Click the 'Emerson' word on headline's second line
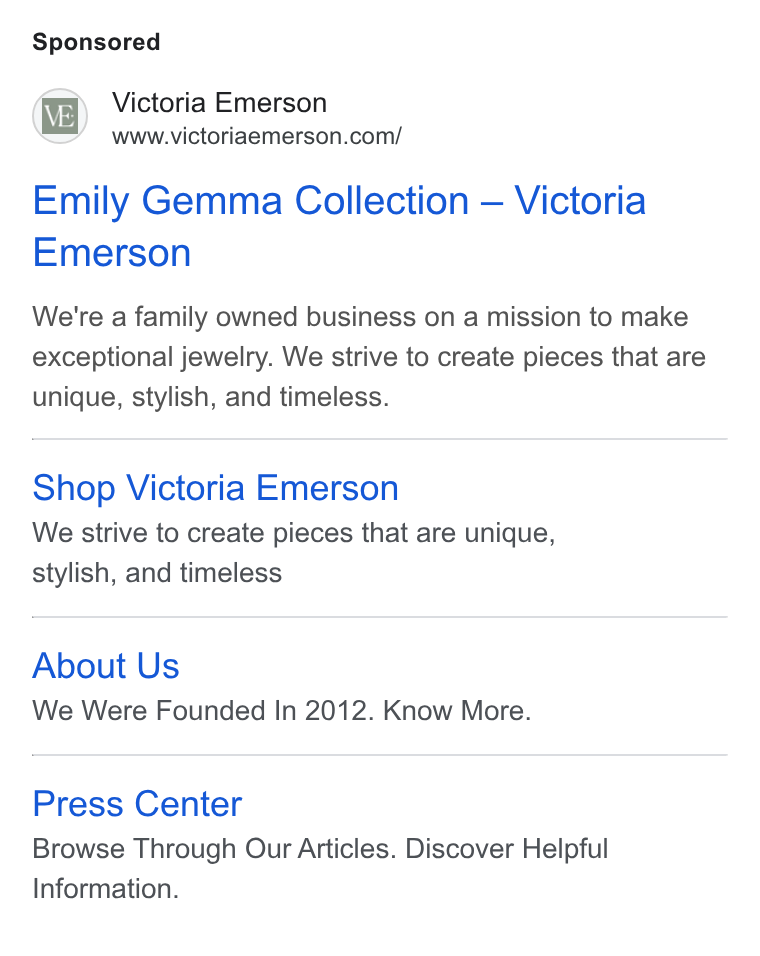Viewport: 760px width, 956px height. pyautogui.click(x=112, y=253)
